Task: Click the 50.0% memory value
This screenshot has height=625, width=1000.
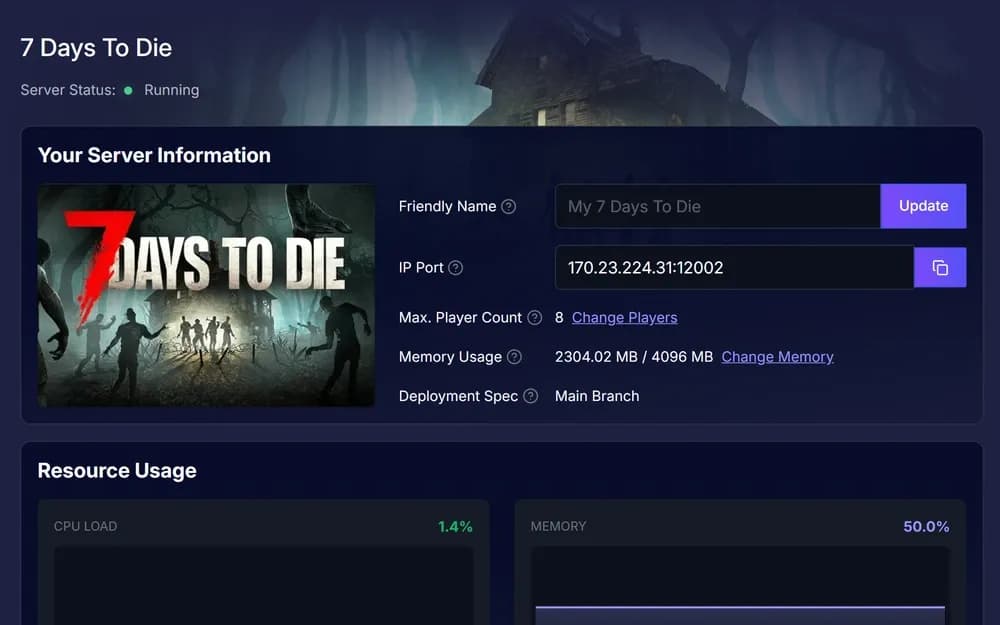Action: (x=926, y=527)
